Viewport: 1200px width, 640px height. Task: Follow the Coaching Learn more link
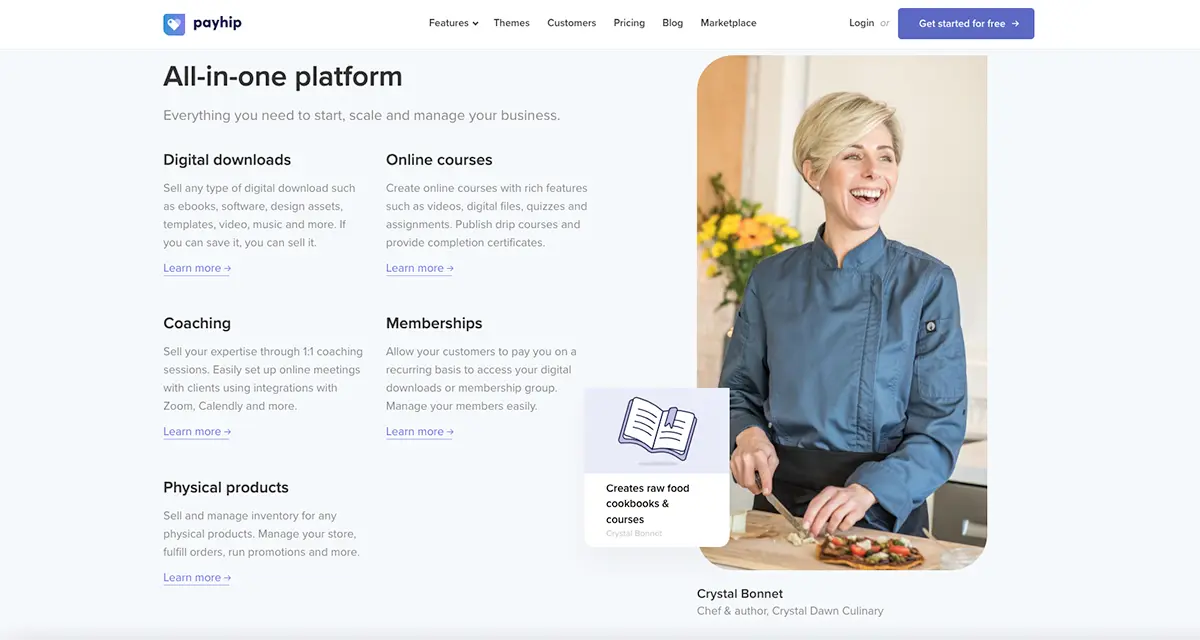[197, 432]
